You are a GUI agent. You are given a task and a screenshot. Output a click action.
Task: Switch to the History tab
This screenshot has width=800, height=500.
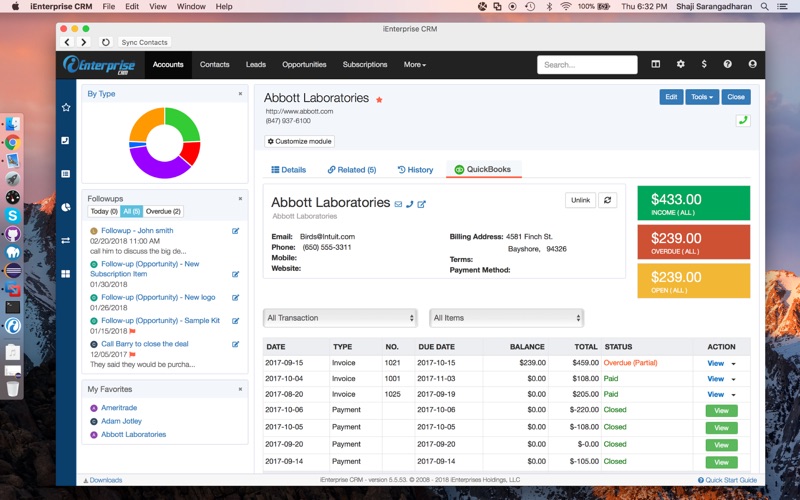click(x=415, y=170)
